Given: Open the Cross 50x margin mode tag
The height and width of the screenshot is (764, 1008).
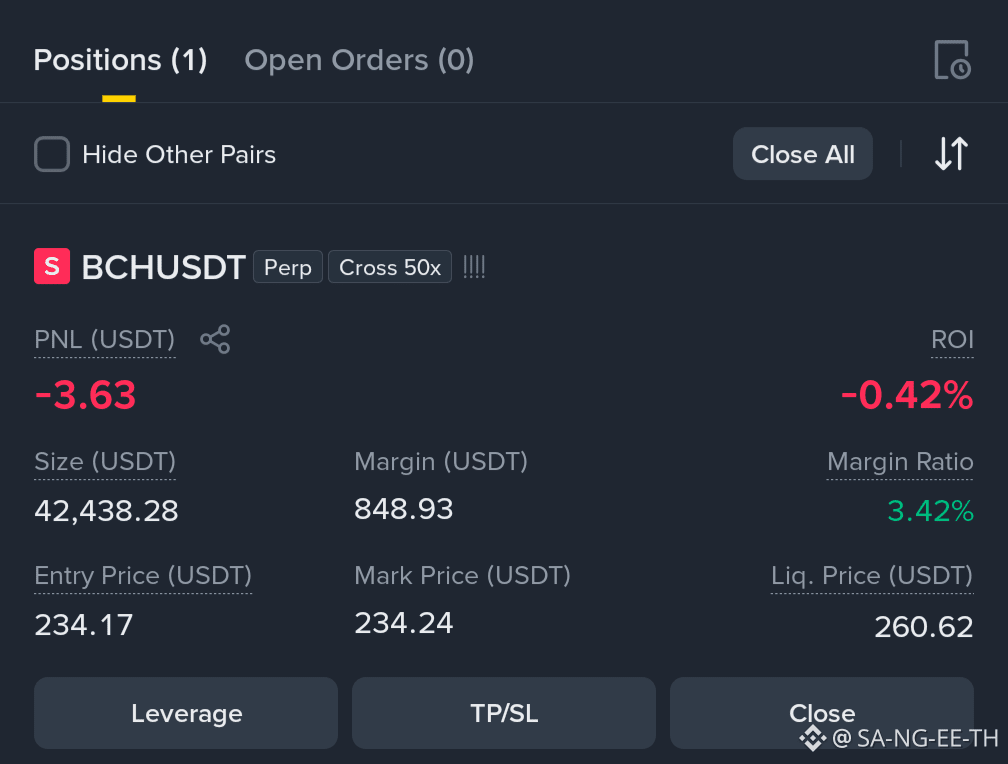Looking at the screenshot, I should point(390,267).
